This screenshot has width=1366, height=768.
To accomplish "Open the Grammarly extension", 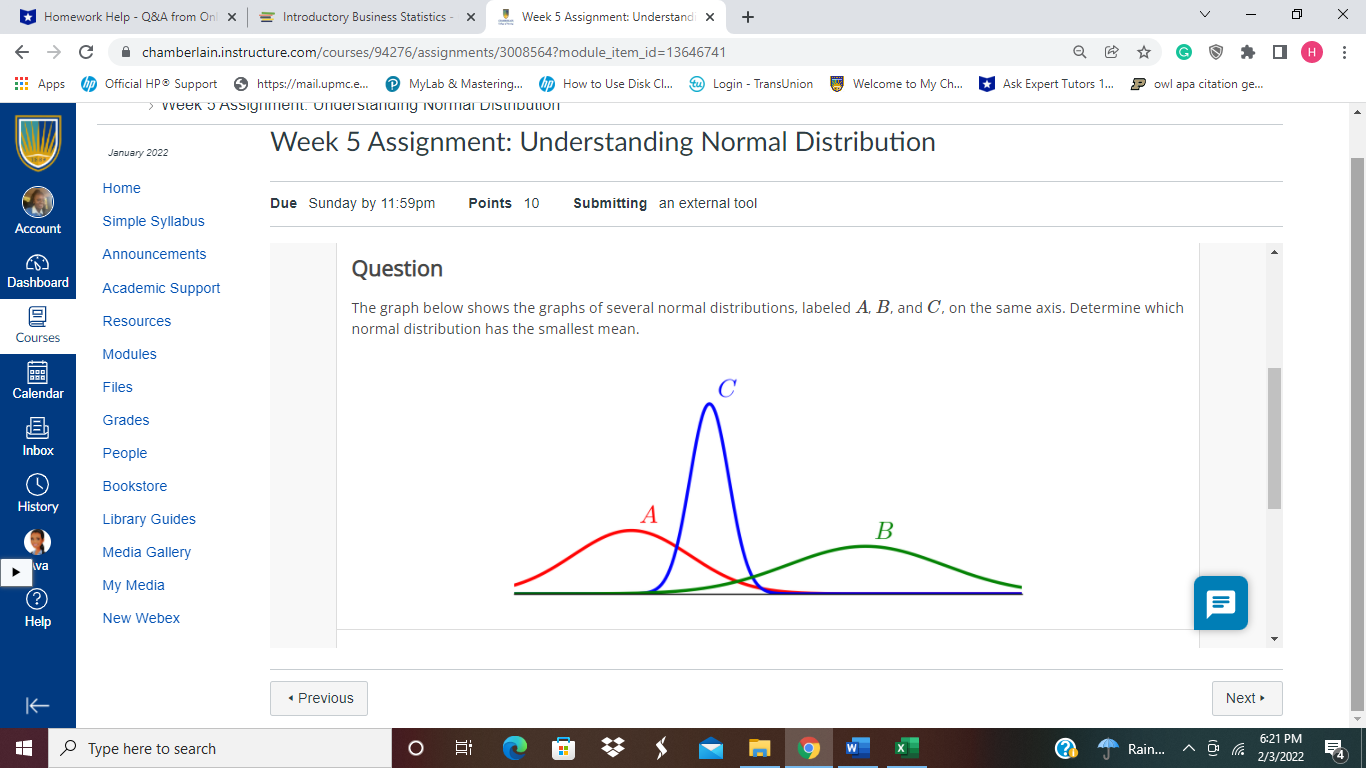I will pyautogui.click(x=1182, y=52).
